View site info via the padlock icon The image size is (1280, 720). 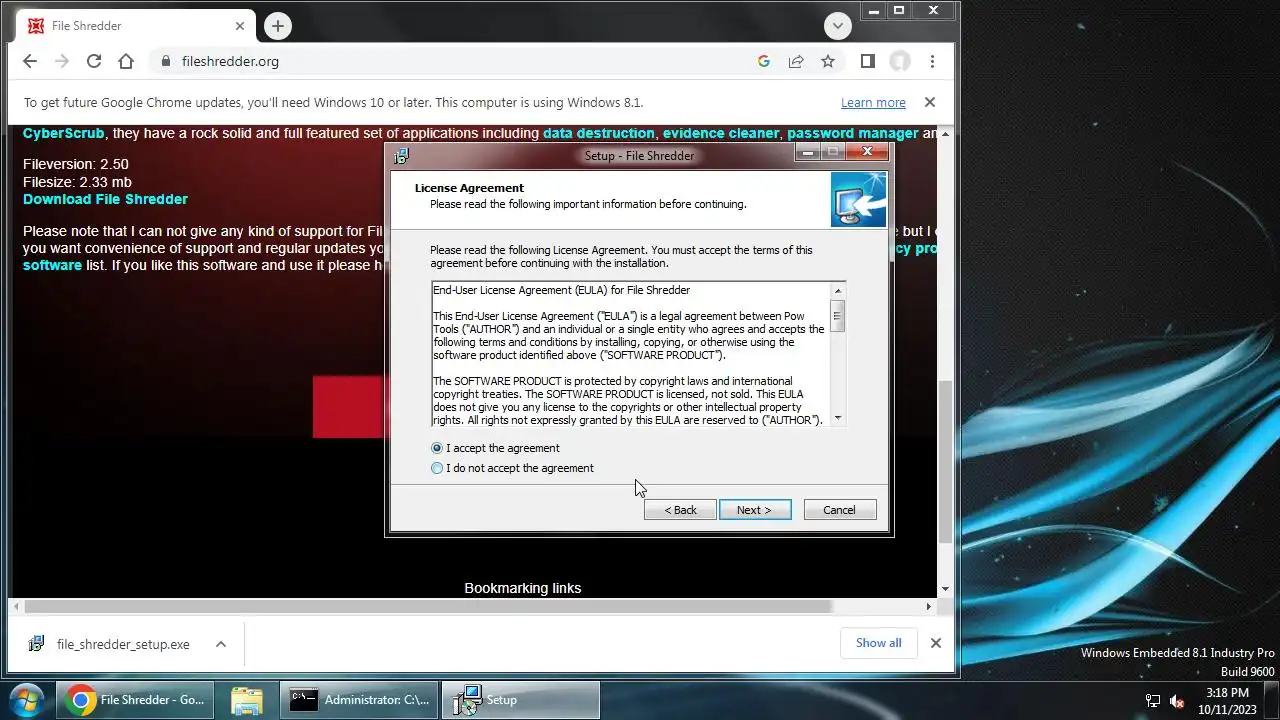tap(166, 61)
